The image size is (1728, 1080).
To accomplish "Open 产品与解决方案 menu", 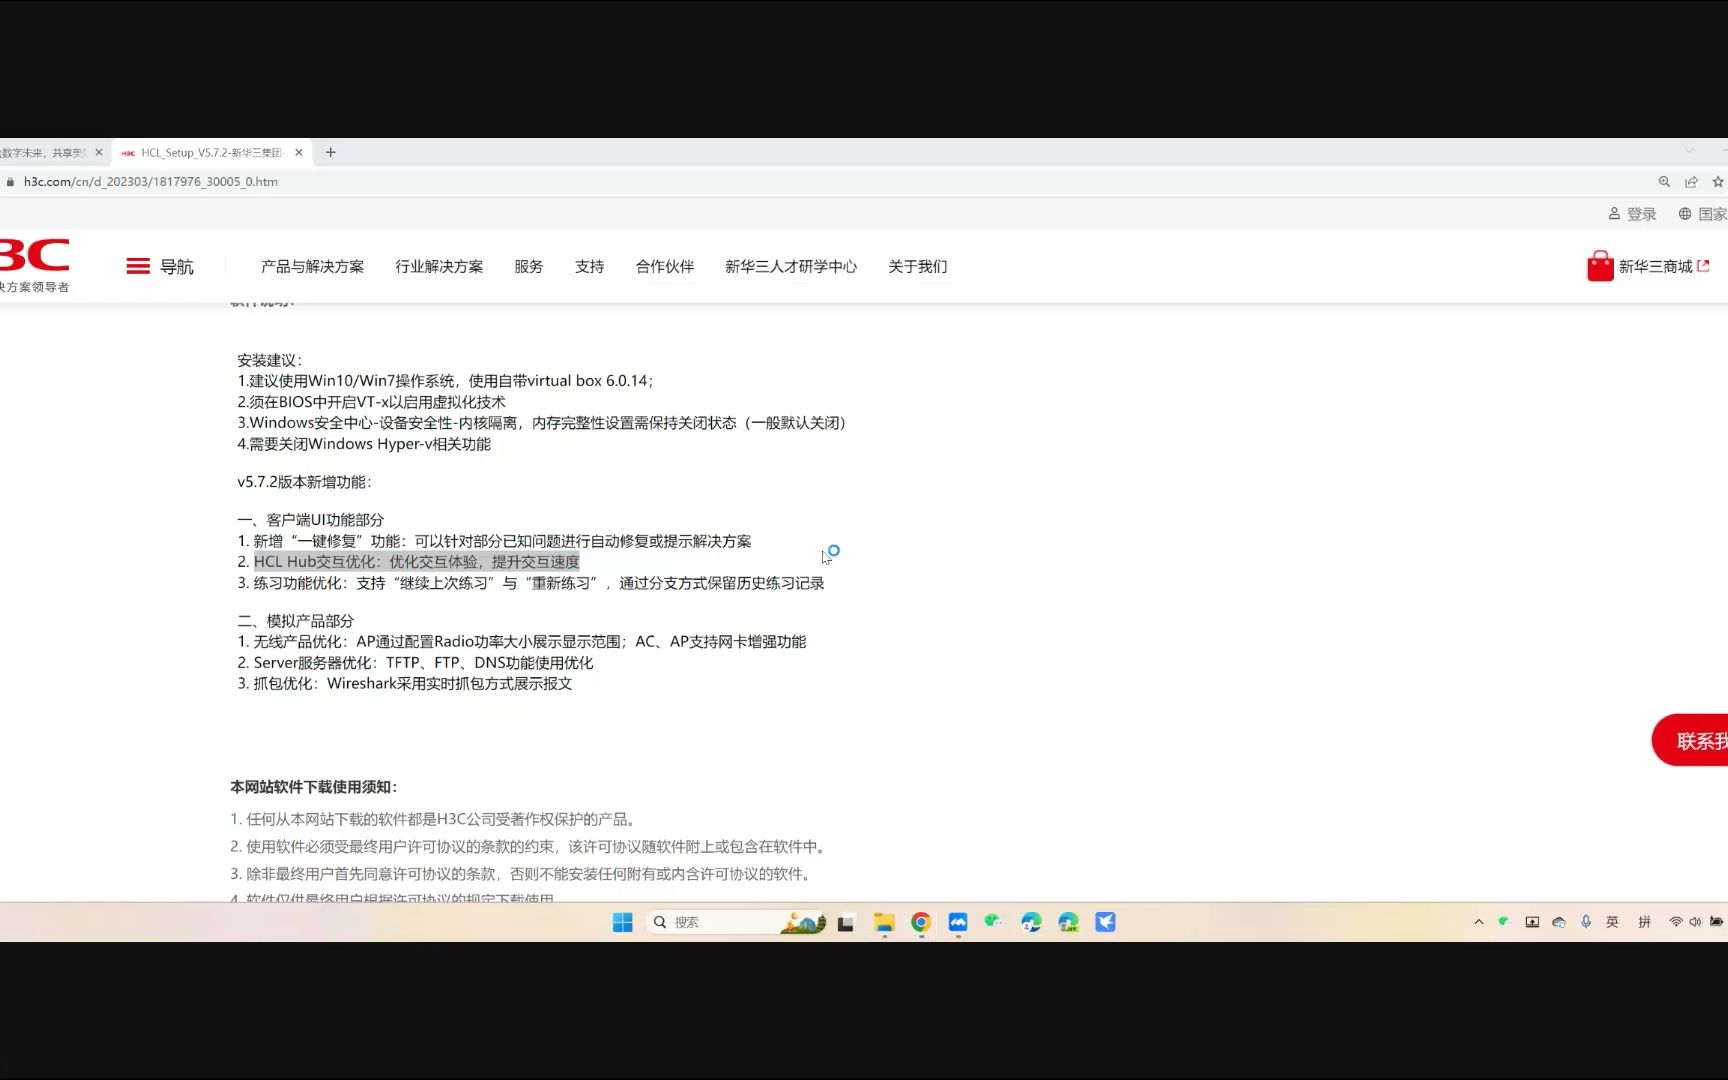I will coord(312,267).
